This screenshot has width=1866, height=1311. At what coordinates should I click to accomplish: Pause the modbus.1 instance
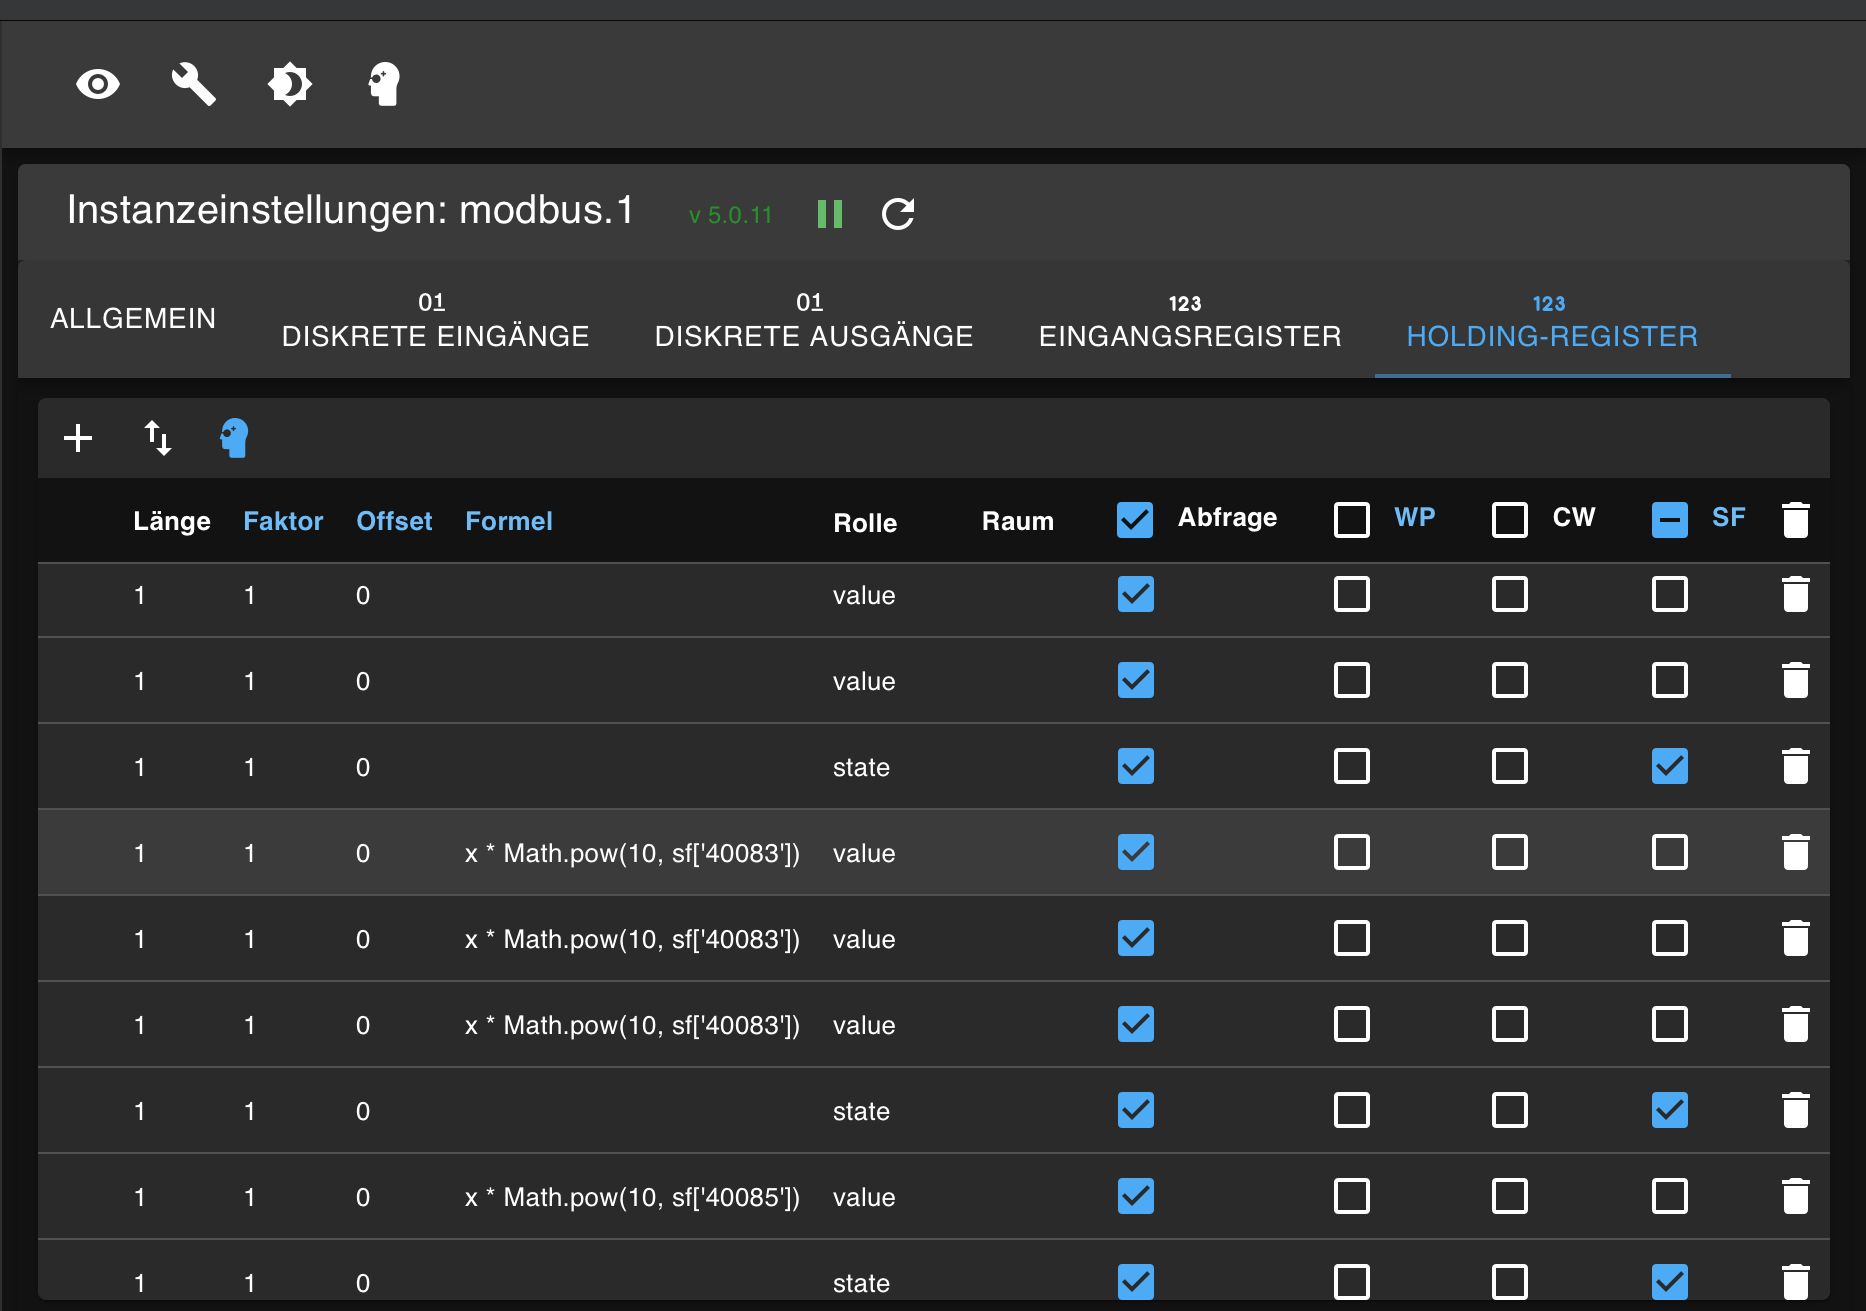click(830, 214)
